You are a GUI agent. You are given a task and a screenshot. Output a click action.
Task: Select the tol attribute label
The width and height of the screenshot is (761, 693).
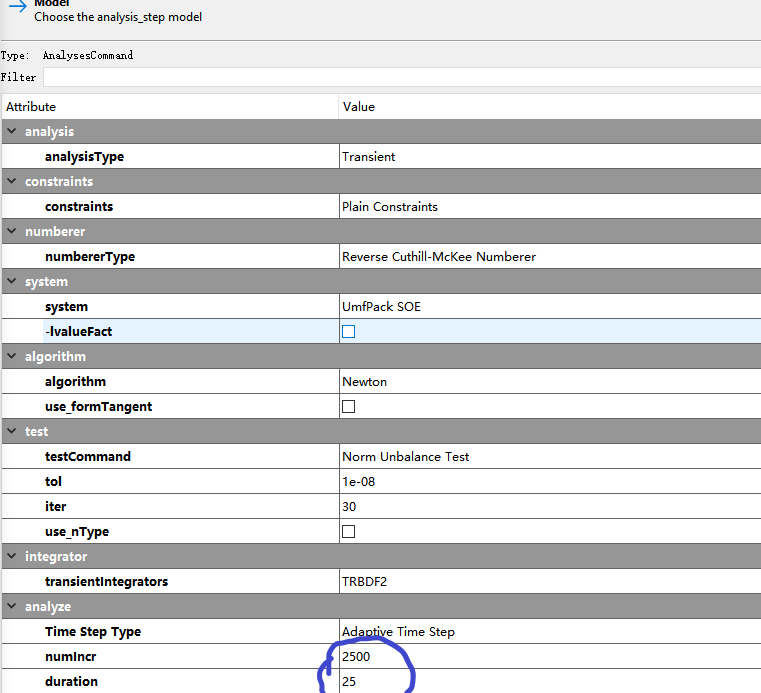click(x=53, y=481)
